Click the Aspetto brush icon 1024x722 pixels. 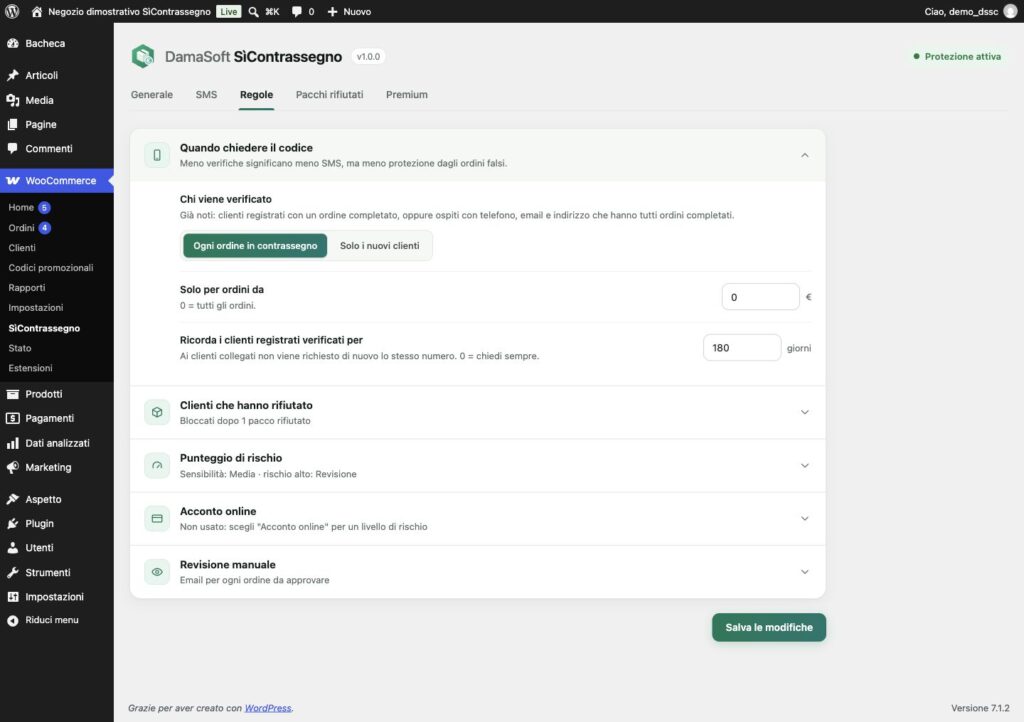coord(12,499)
